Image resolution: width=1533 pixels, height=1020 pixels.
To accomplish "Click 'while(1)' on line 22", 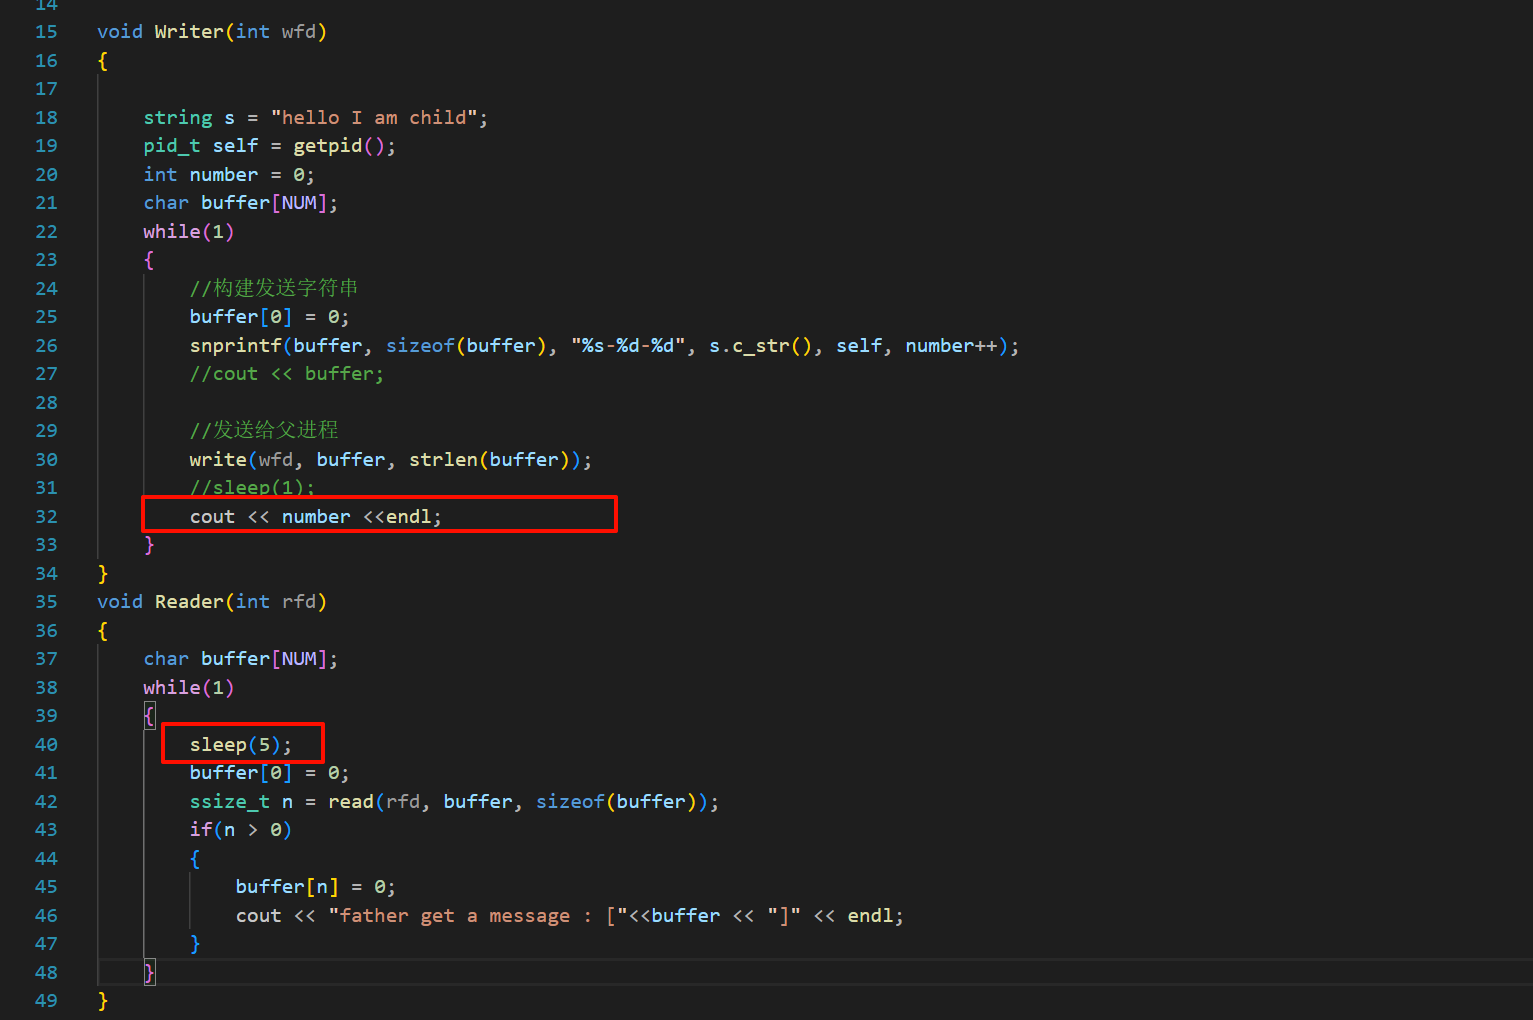I will [189, 232].
